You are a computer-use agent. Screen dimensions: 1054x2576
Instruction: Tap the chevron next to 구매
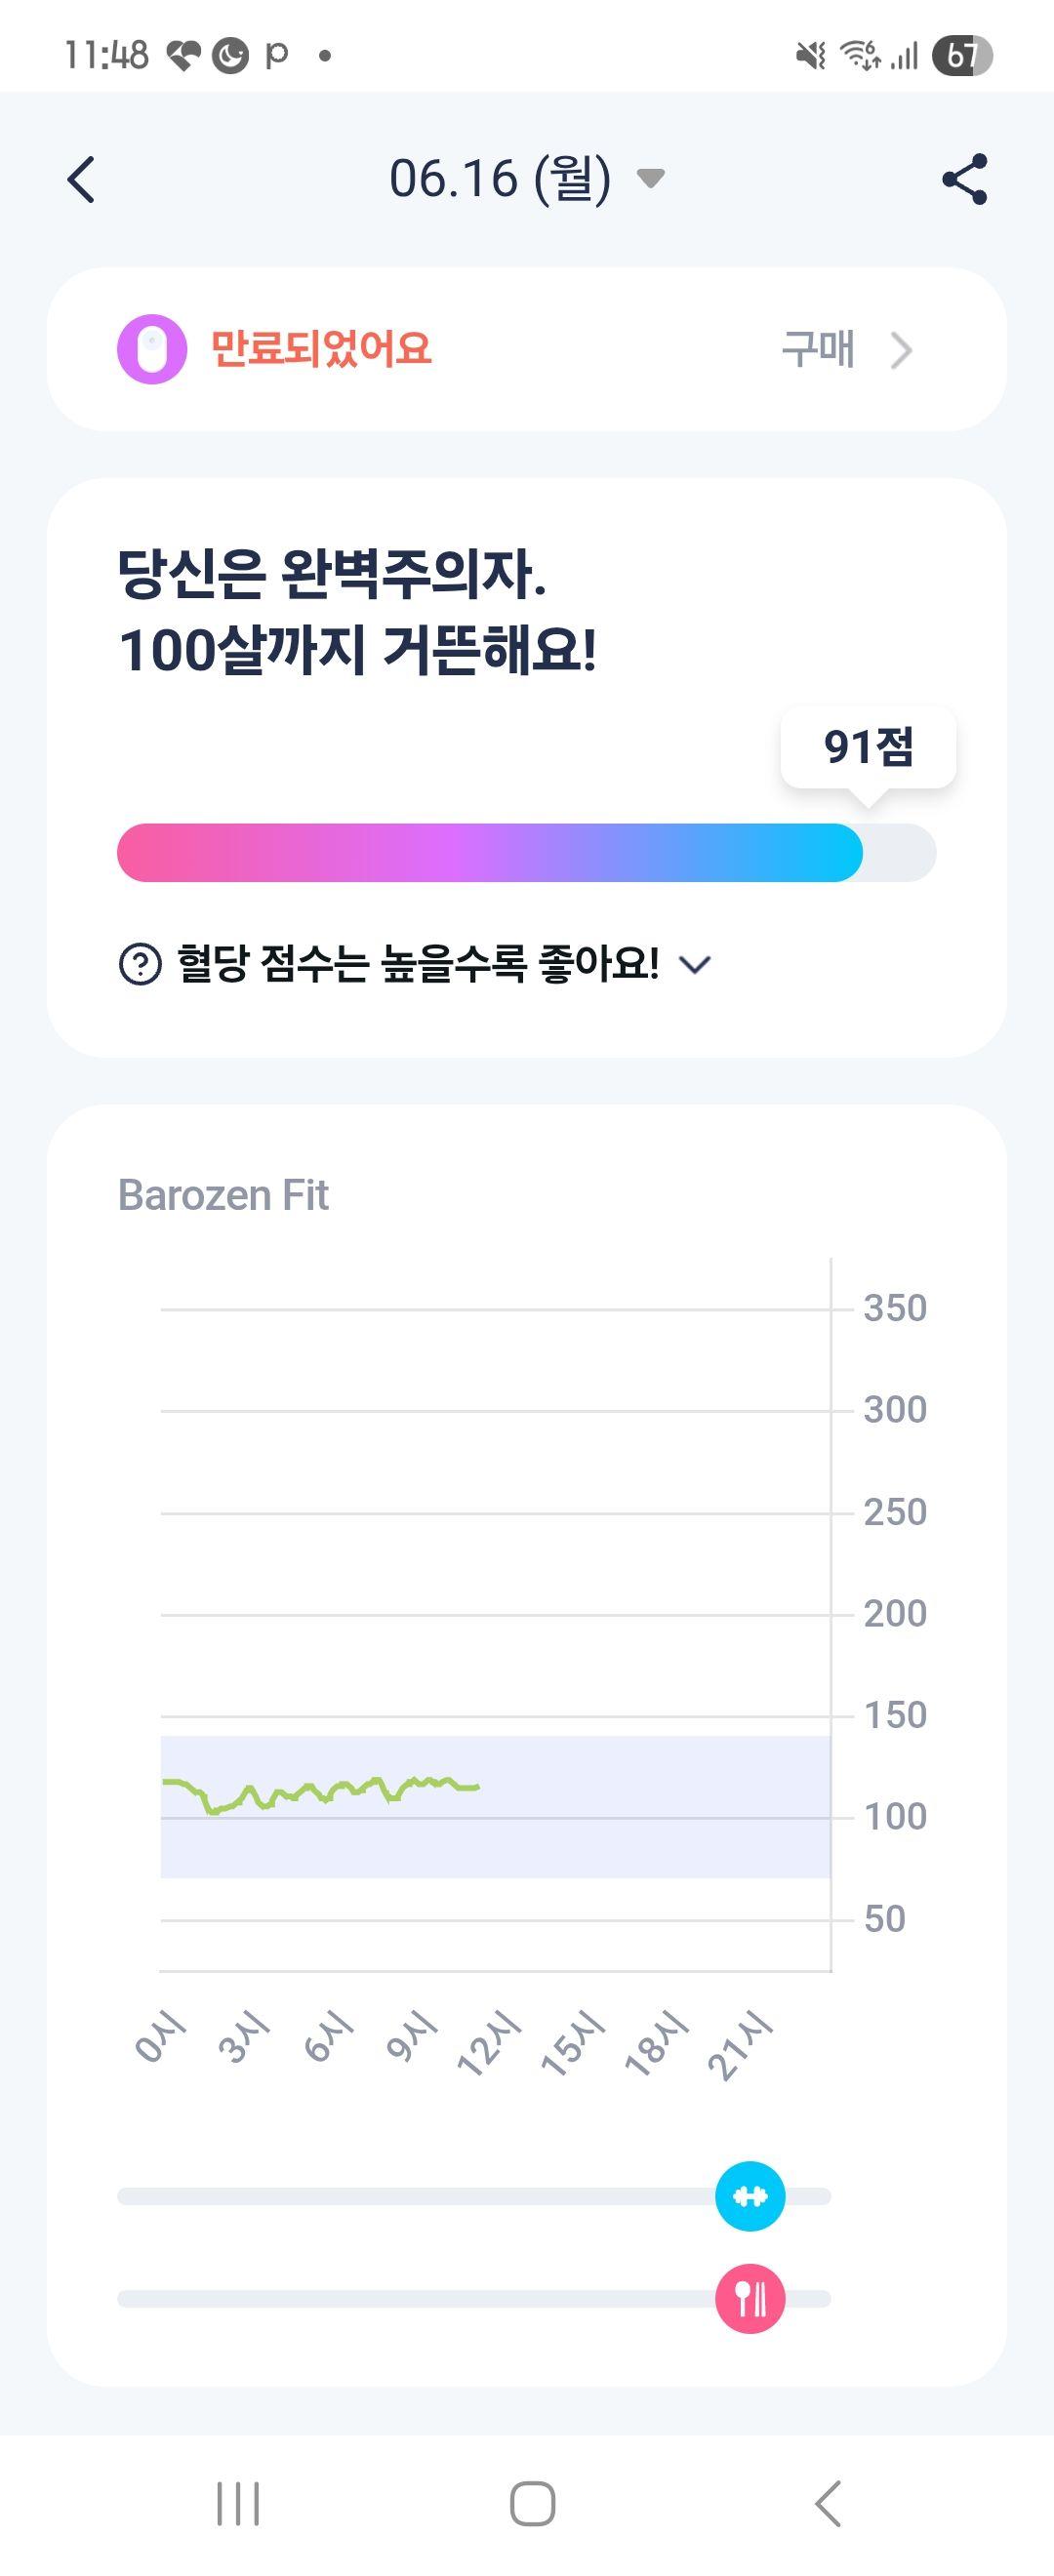(901, 350)
